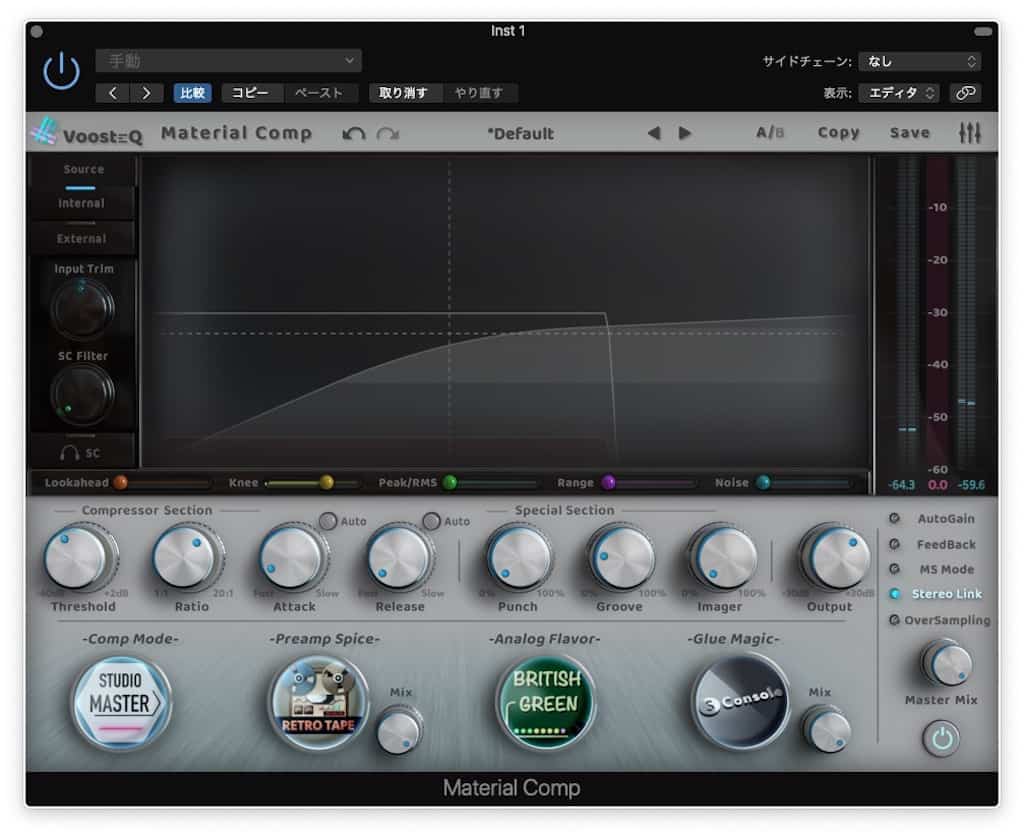Toggle Stereo Link off
1024x836 pixels.
click(894, 594)
